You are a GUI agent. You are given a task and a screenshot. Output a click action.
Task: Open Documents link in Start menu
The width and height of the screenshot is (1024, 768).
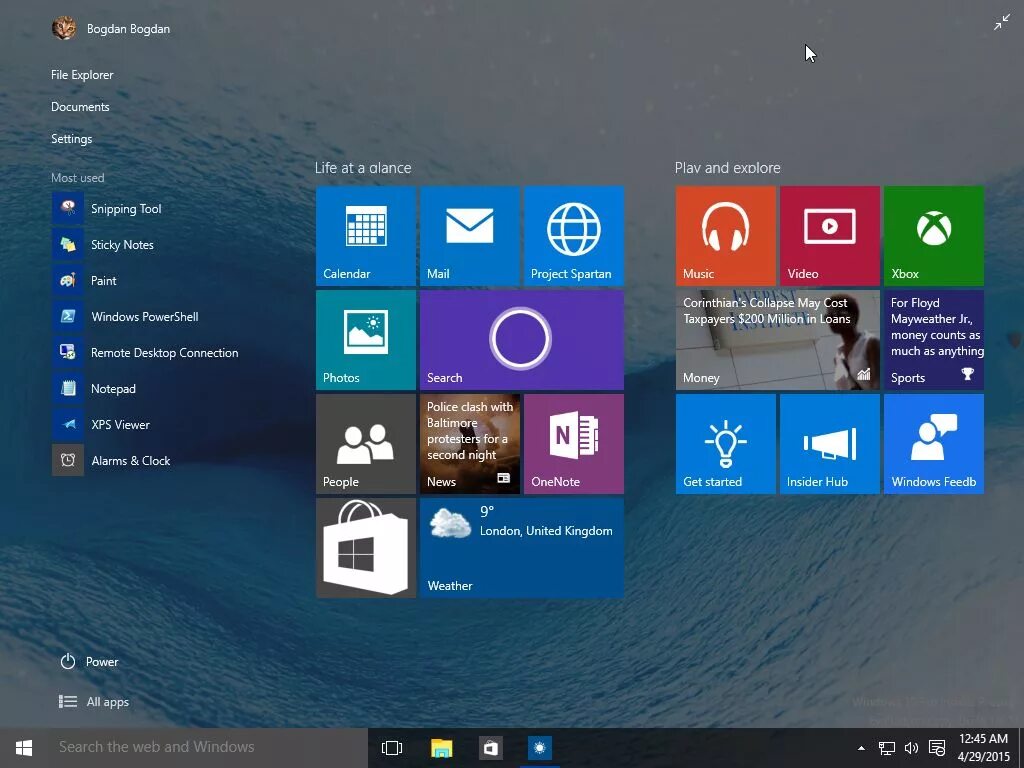(x=80, y=107)
